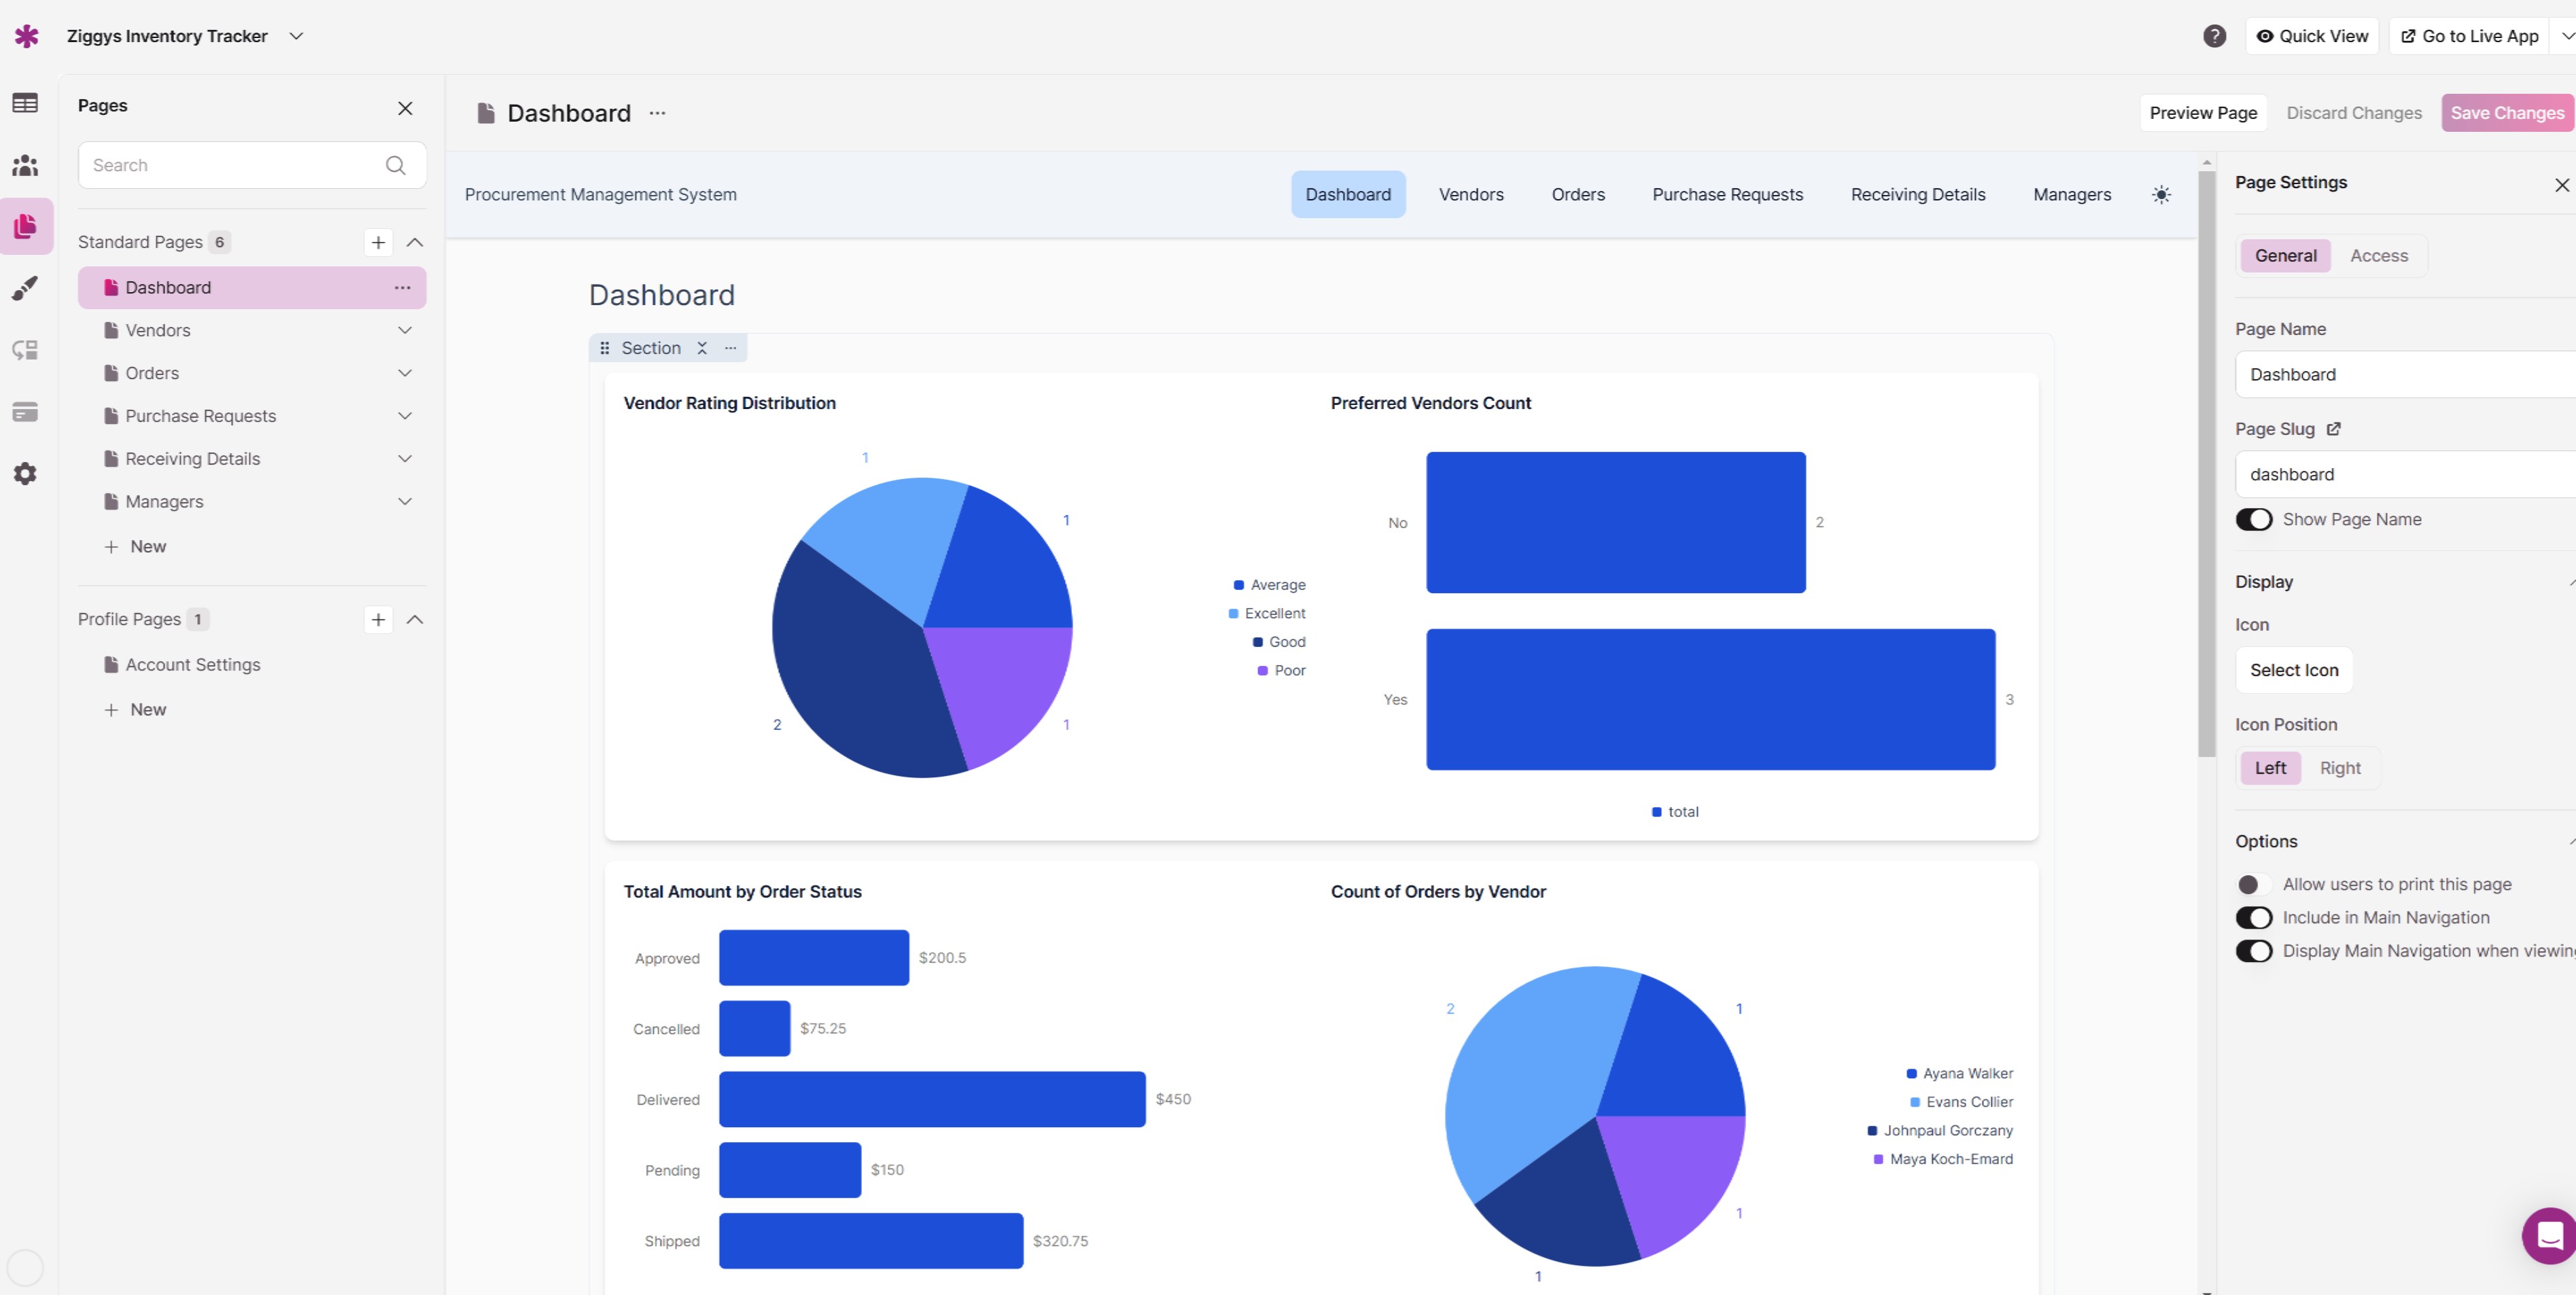
Task: Click the Evans Collier legend color swatch
Action: [x=1915, y=1102]
